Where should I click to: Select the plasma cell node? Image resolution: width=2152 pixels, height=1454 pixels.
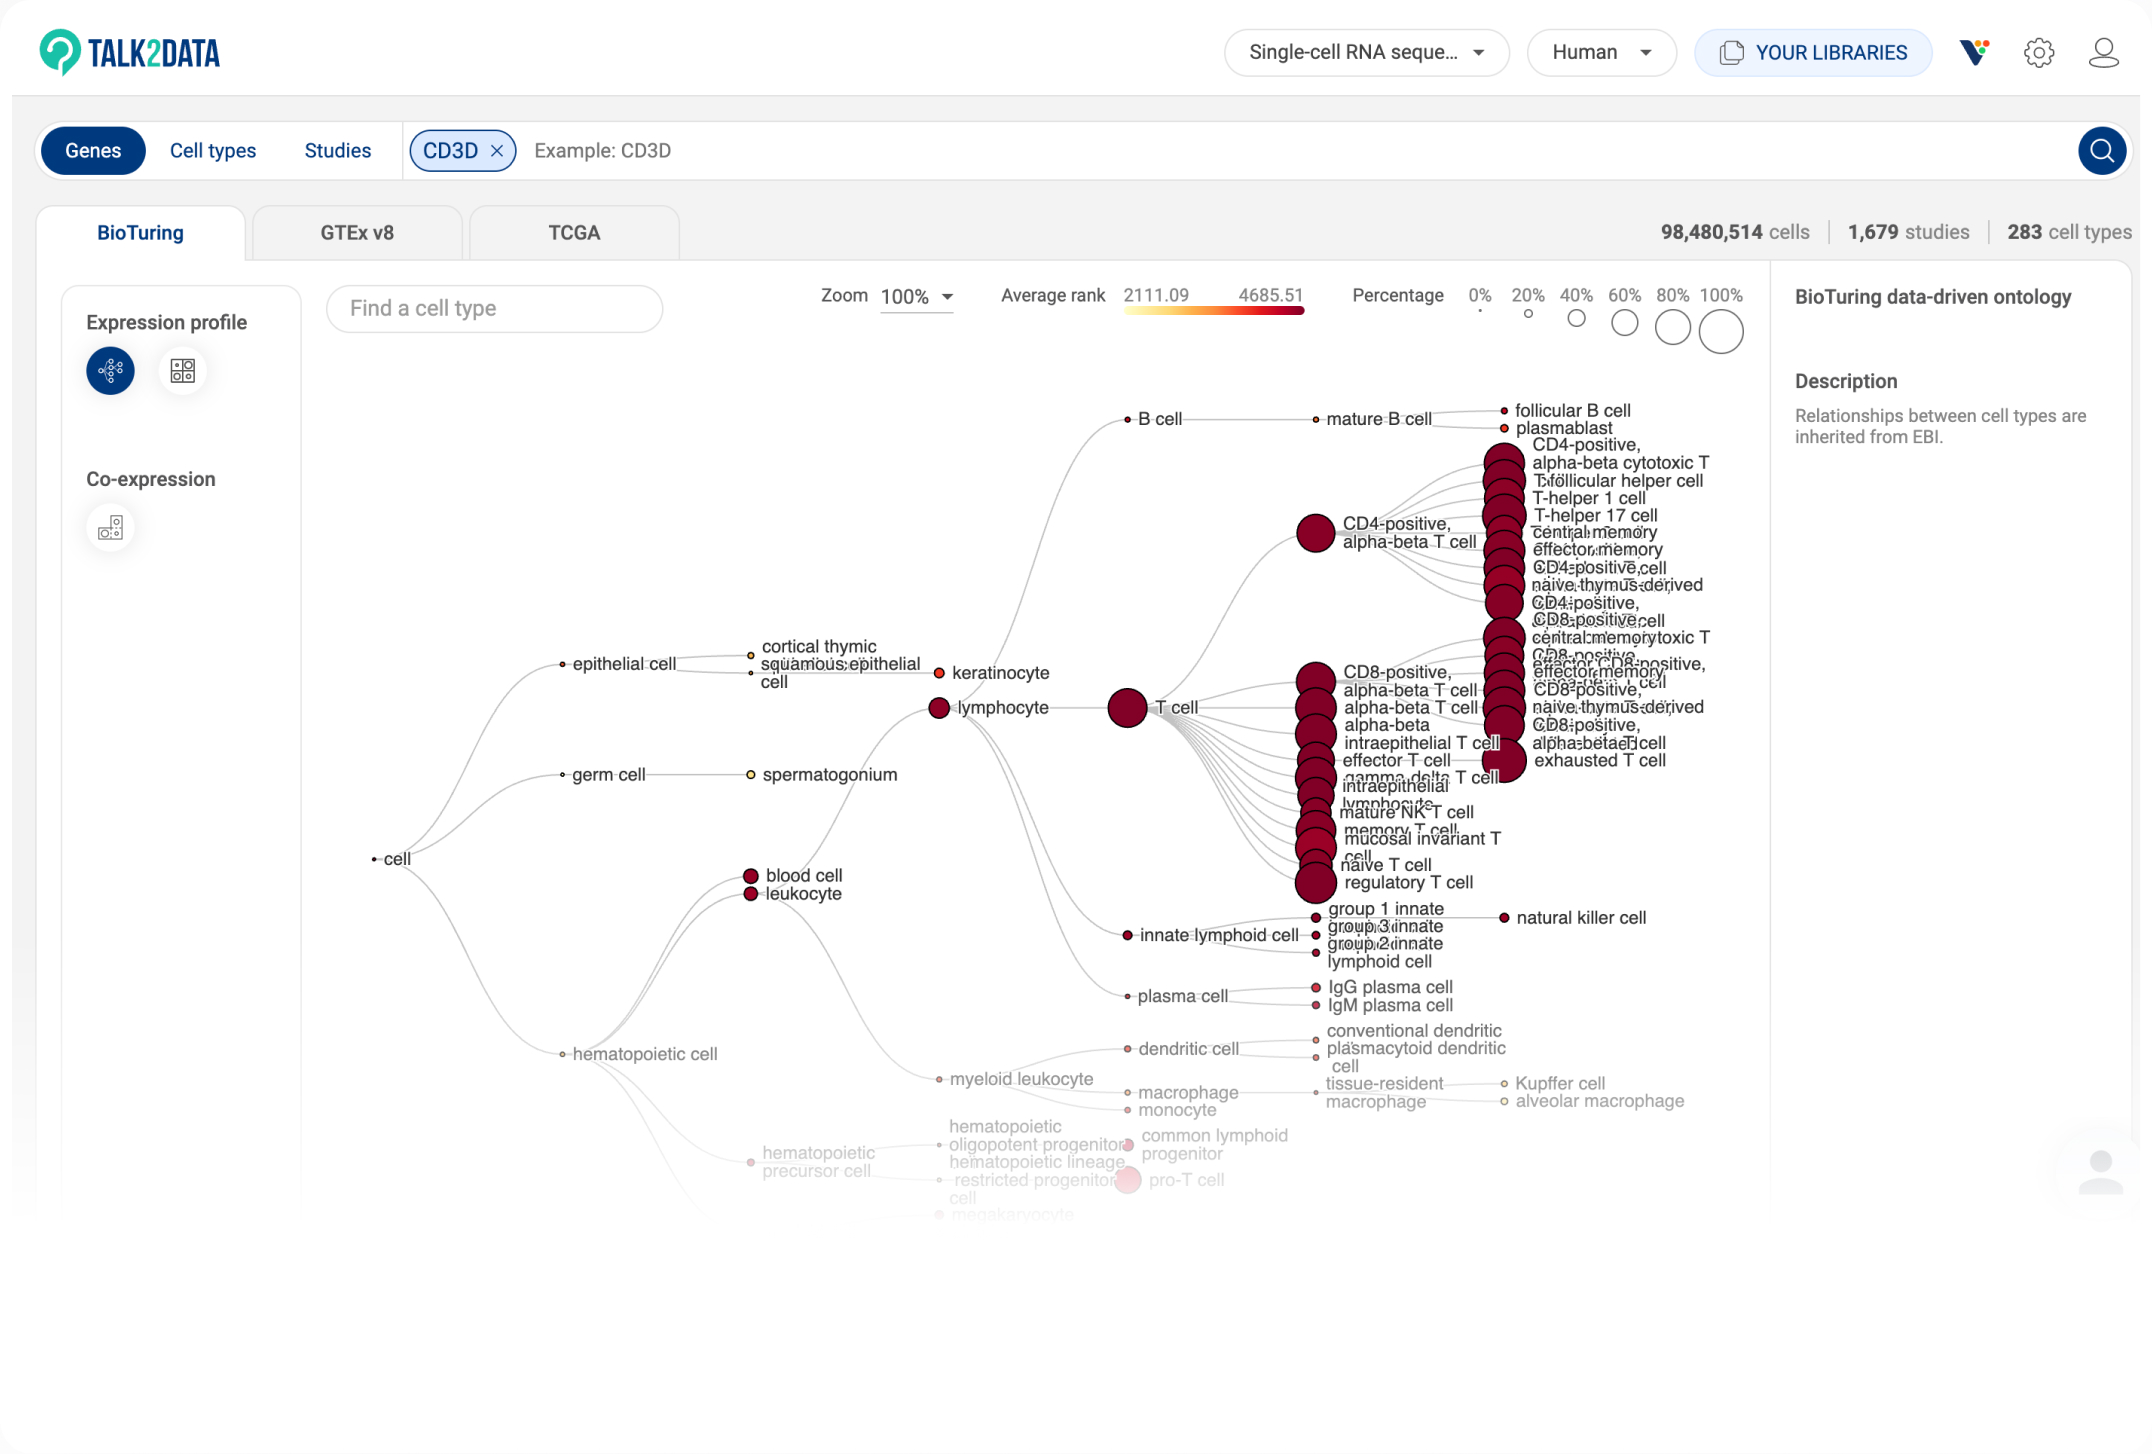pos(1127,997)
